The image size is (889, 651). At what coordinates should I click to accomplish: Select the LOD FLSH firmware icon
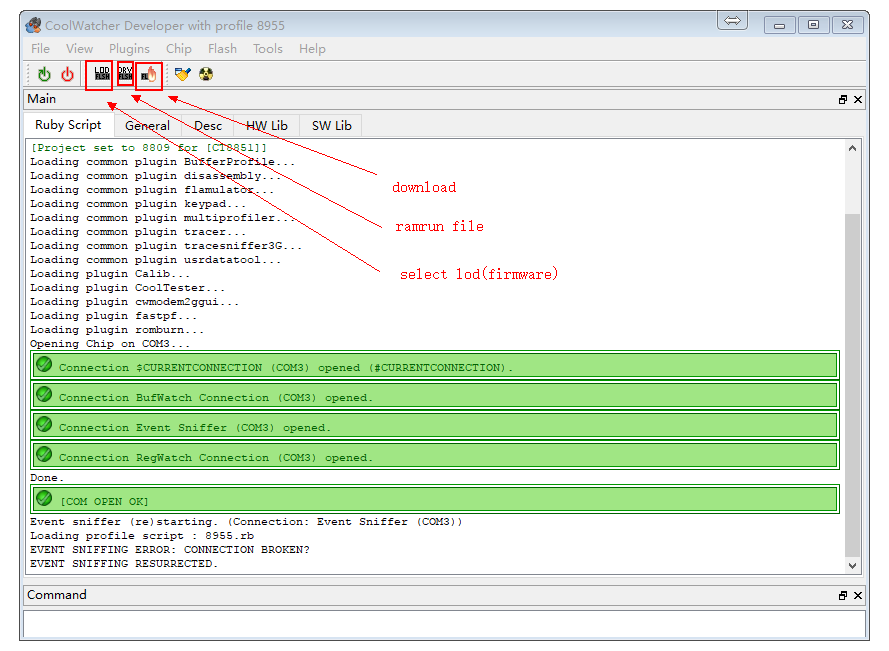click(x=102, y=74)
